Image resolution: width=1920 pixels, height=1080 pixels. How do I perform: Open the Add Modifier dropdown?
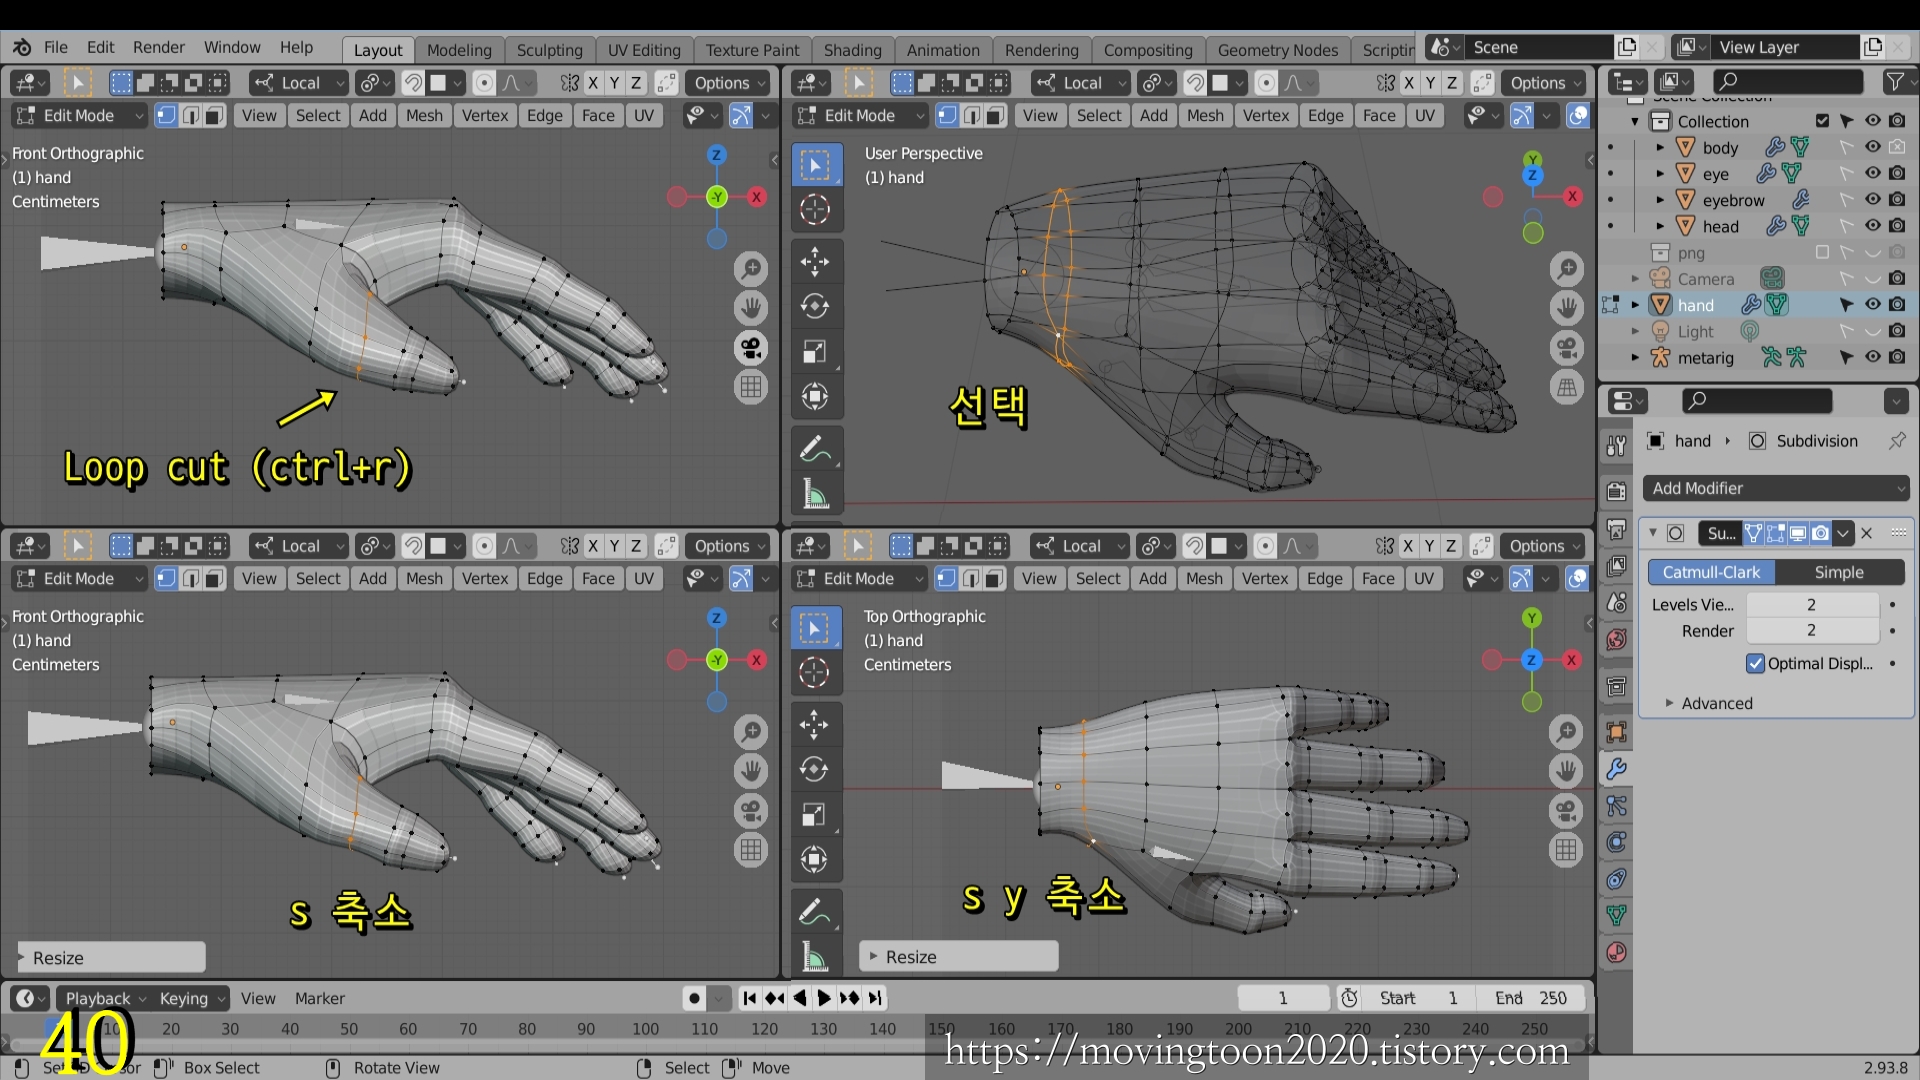(1776, 488)
